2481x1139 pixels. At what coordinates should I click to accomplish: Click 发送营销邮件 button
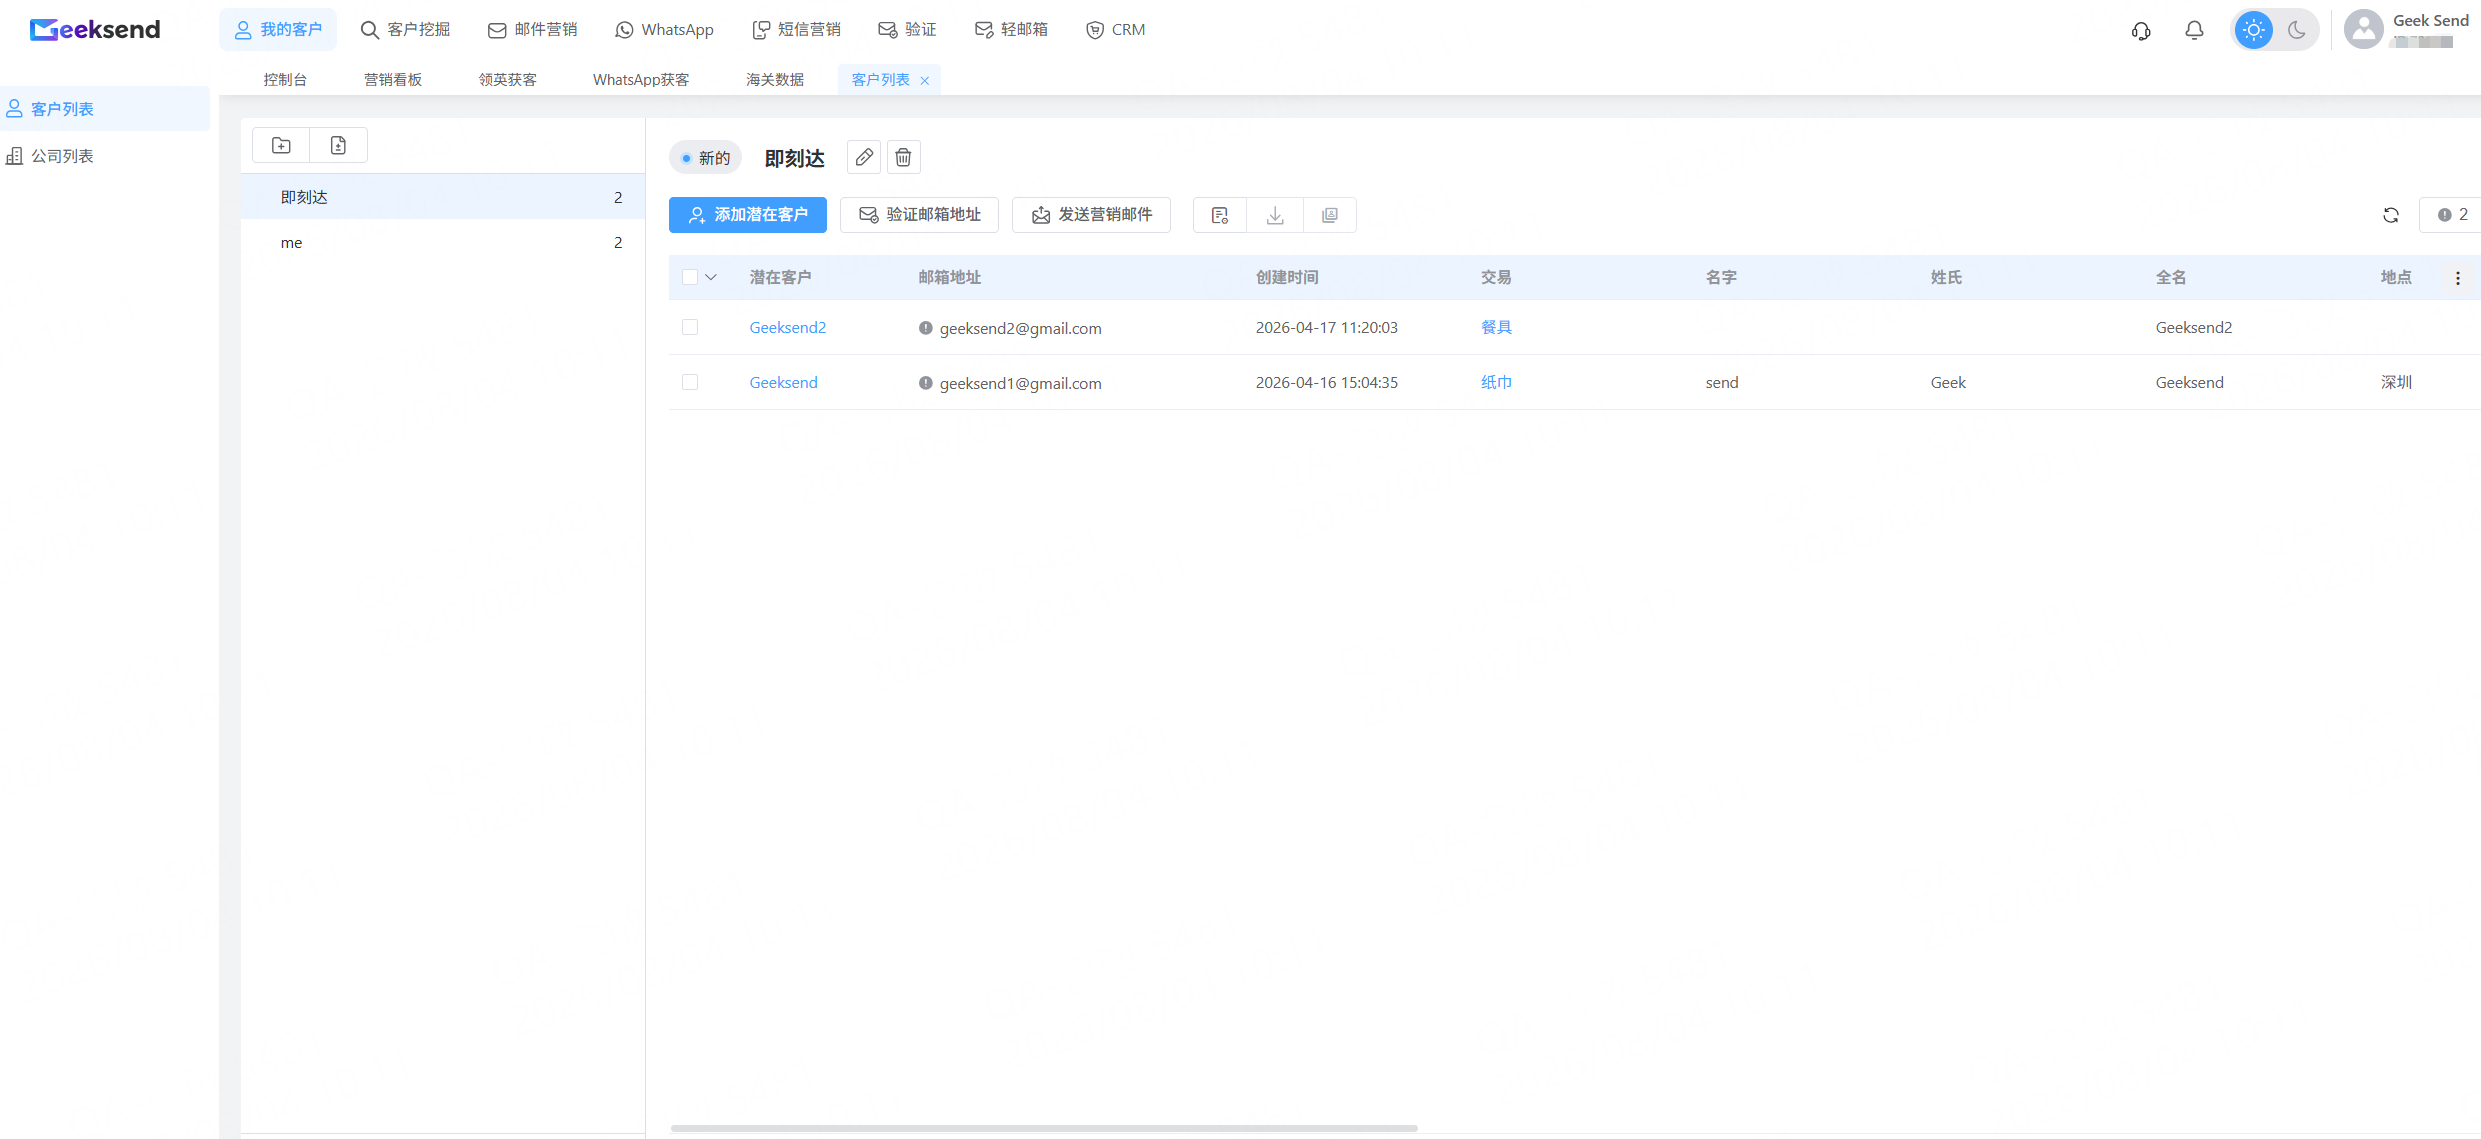1092,215
